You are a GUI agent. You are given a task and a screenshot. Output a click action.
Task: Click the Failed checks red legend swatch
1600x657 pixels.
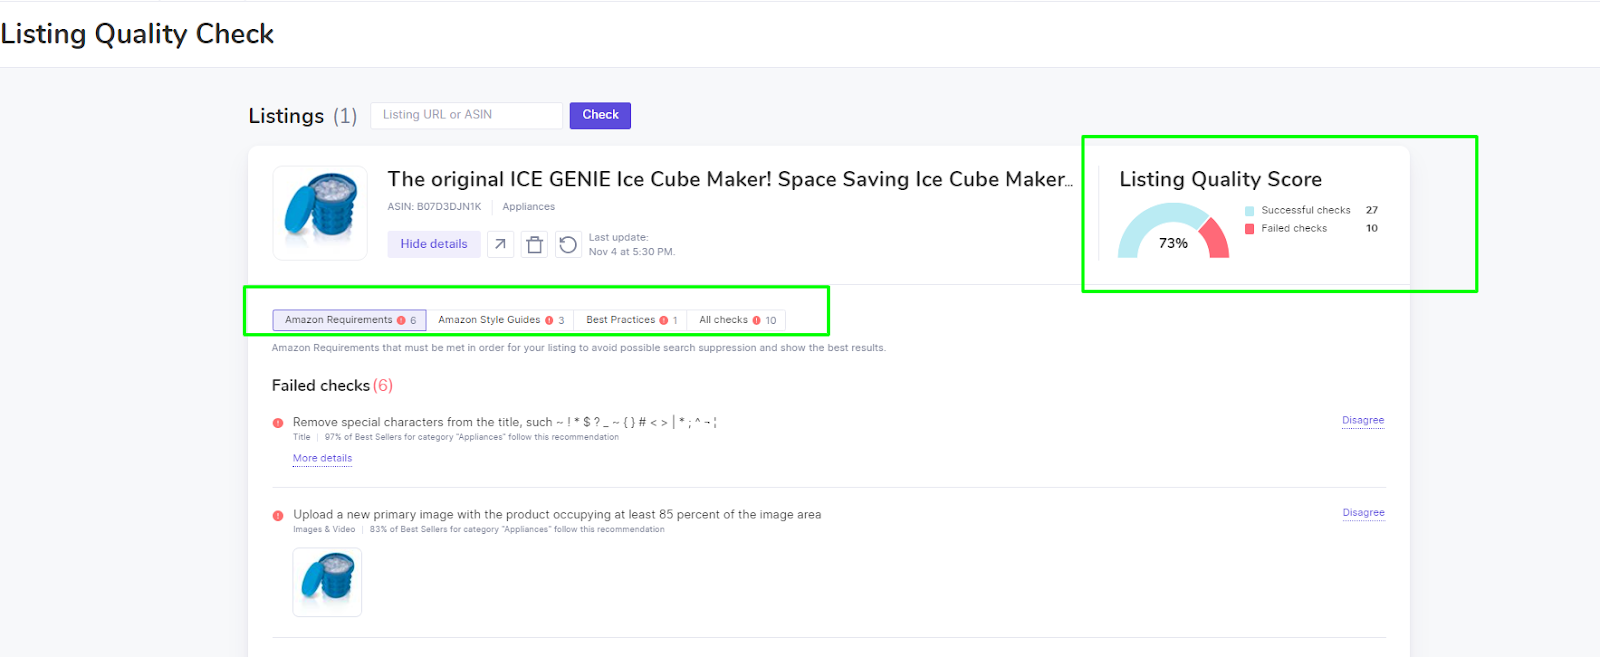[1249, 229]
